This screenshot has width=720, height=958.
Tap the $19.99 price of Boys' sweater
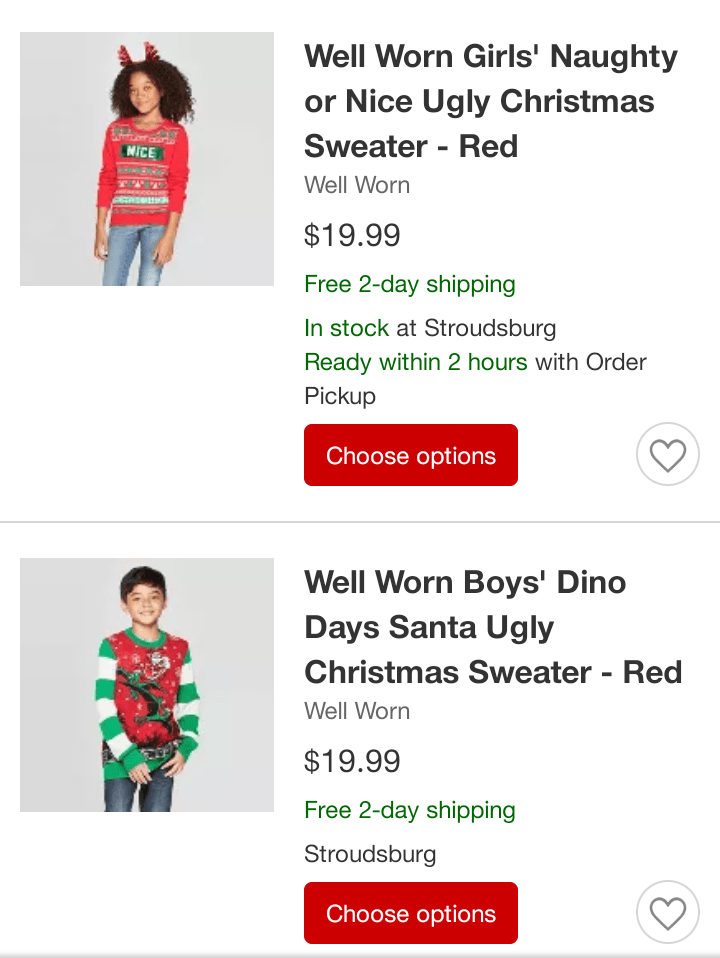tap(352, 762)
